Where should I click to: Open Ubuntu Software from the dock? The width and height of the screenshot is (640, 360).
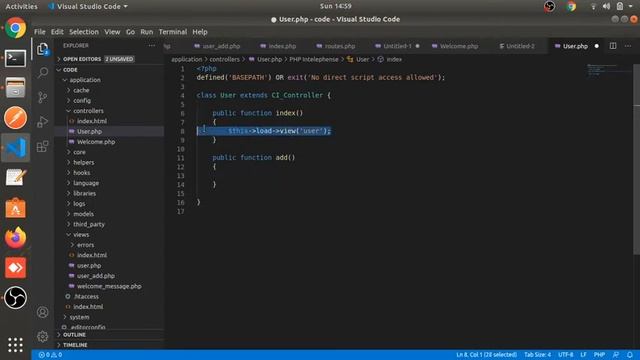pyautogui.click(x=16, y=208)
